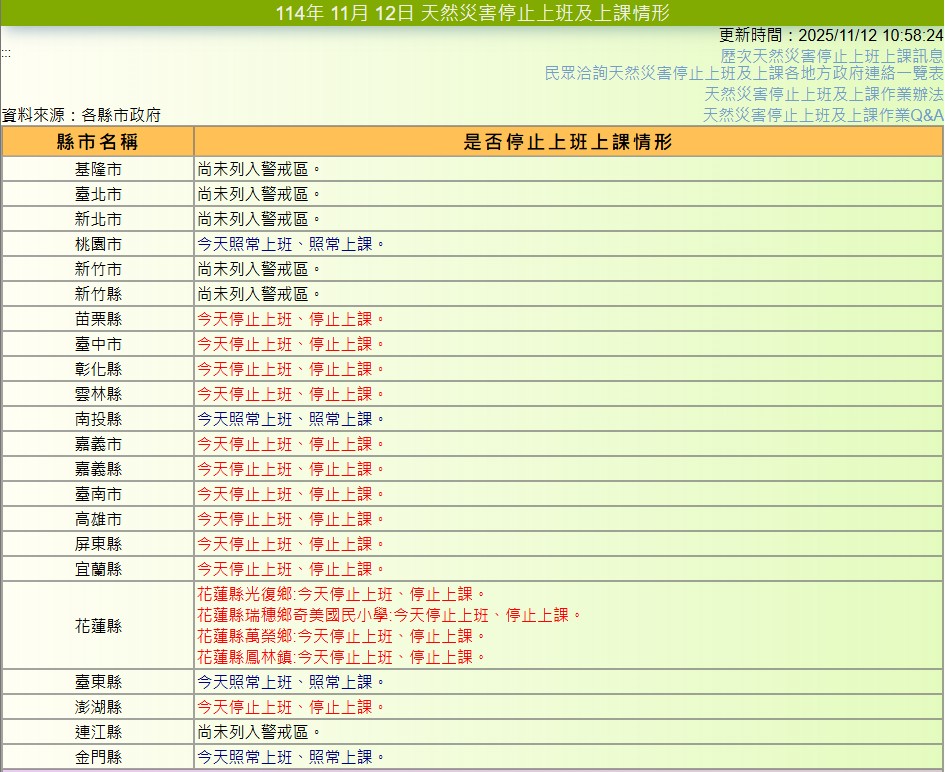Select the 基隆市 county name cell
This screenshot has height=772, width=945.
(98, 169)
